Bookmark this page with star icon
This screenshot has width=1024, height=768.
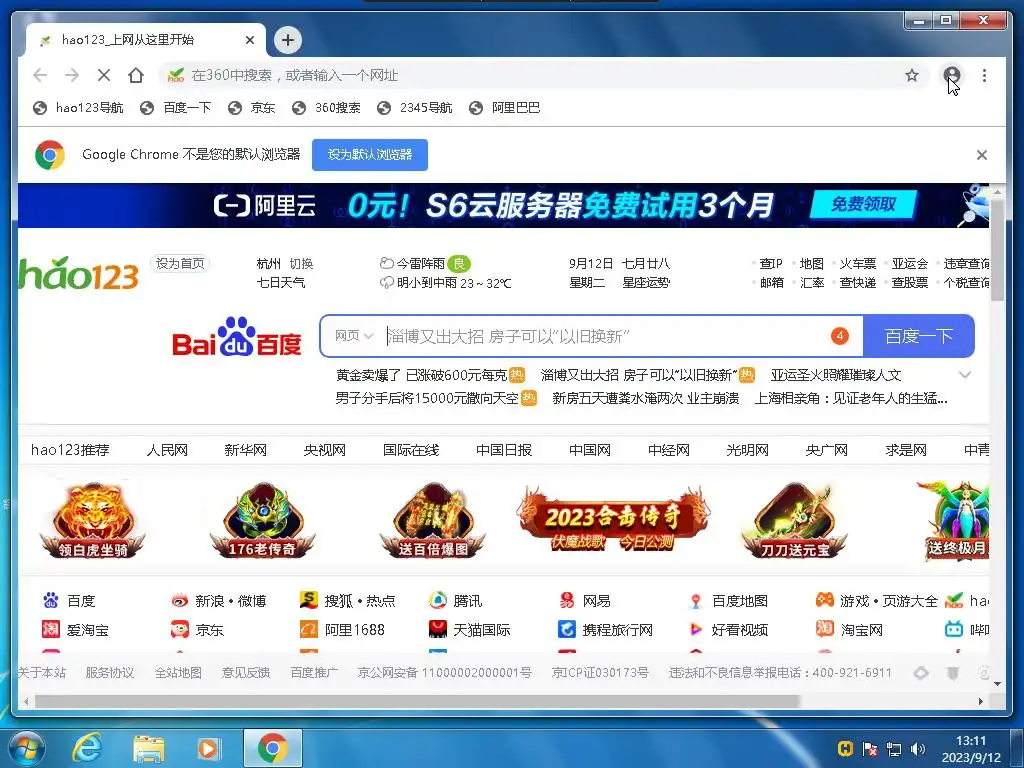912,75
